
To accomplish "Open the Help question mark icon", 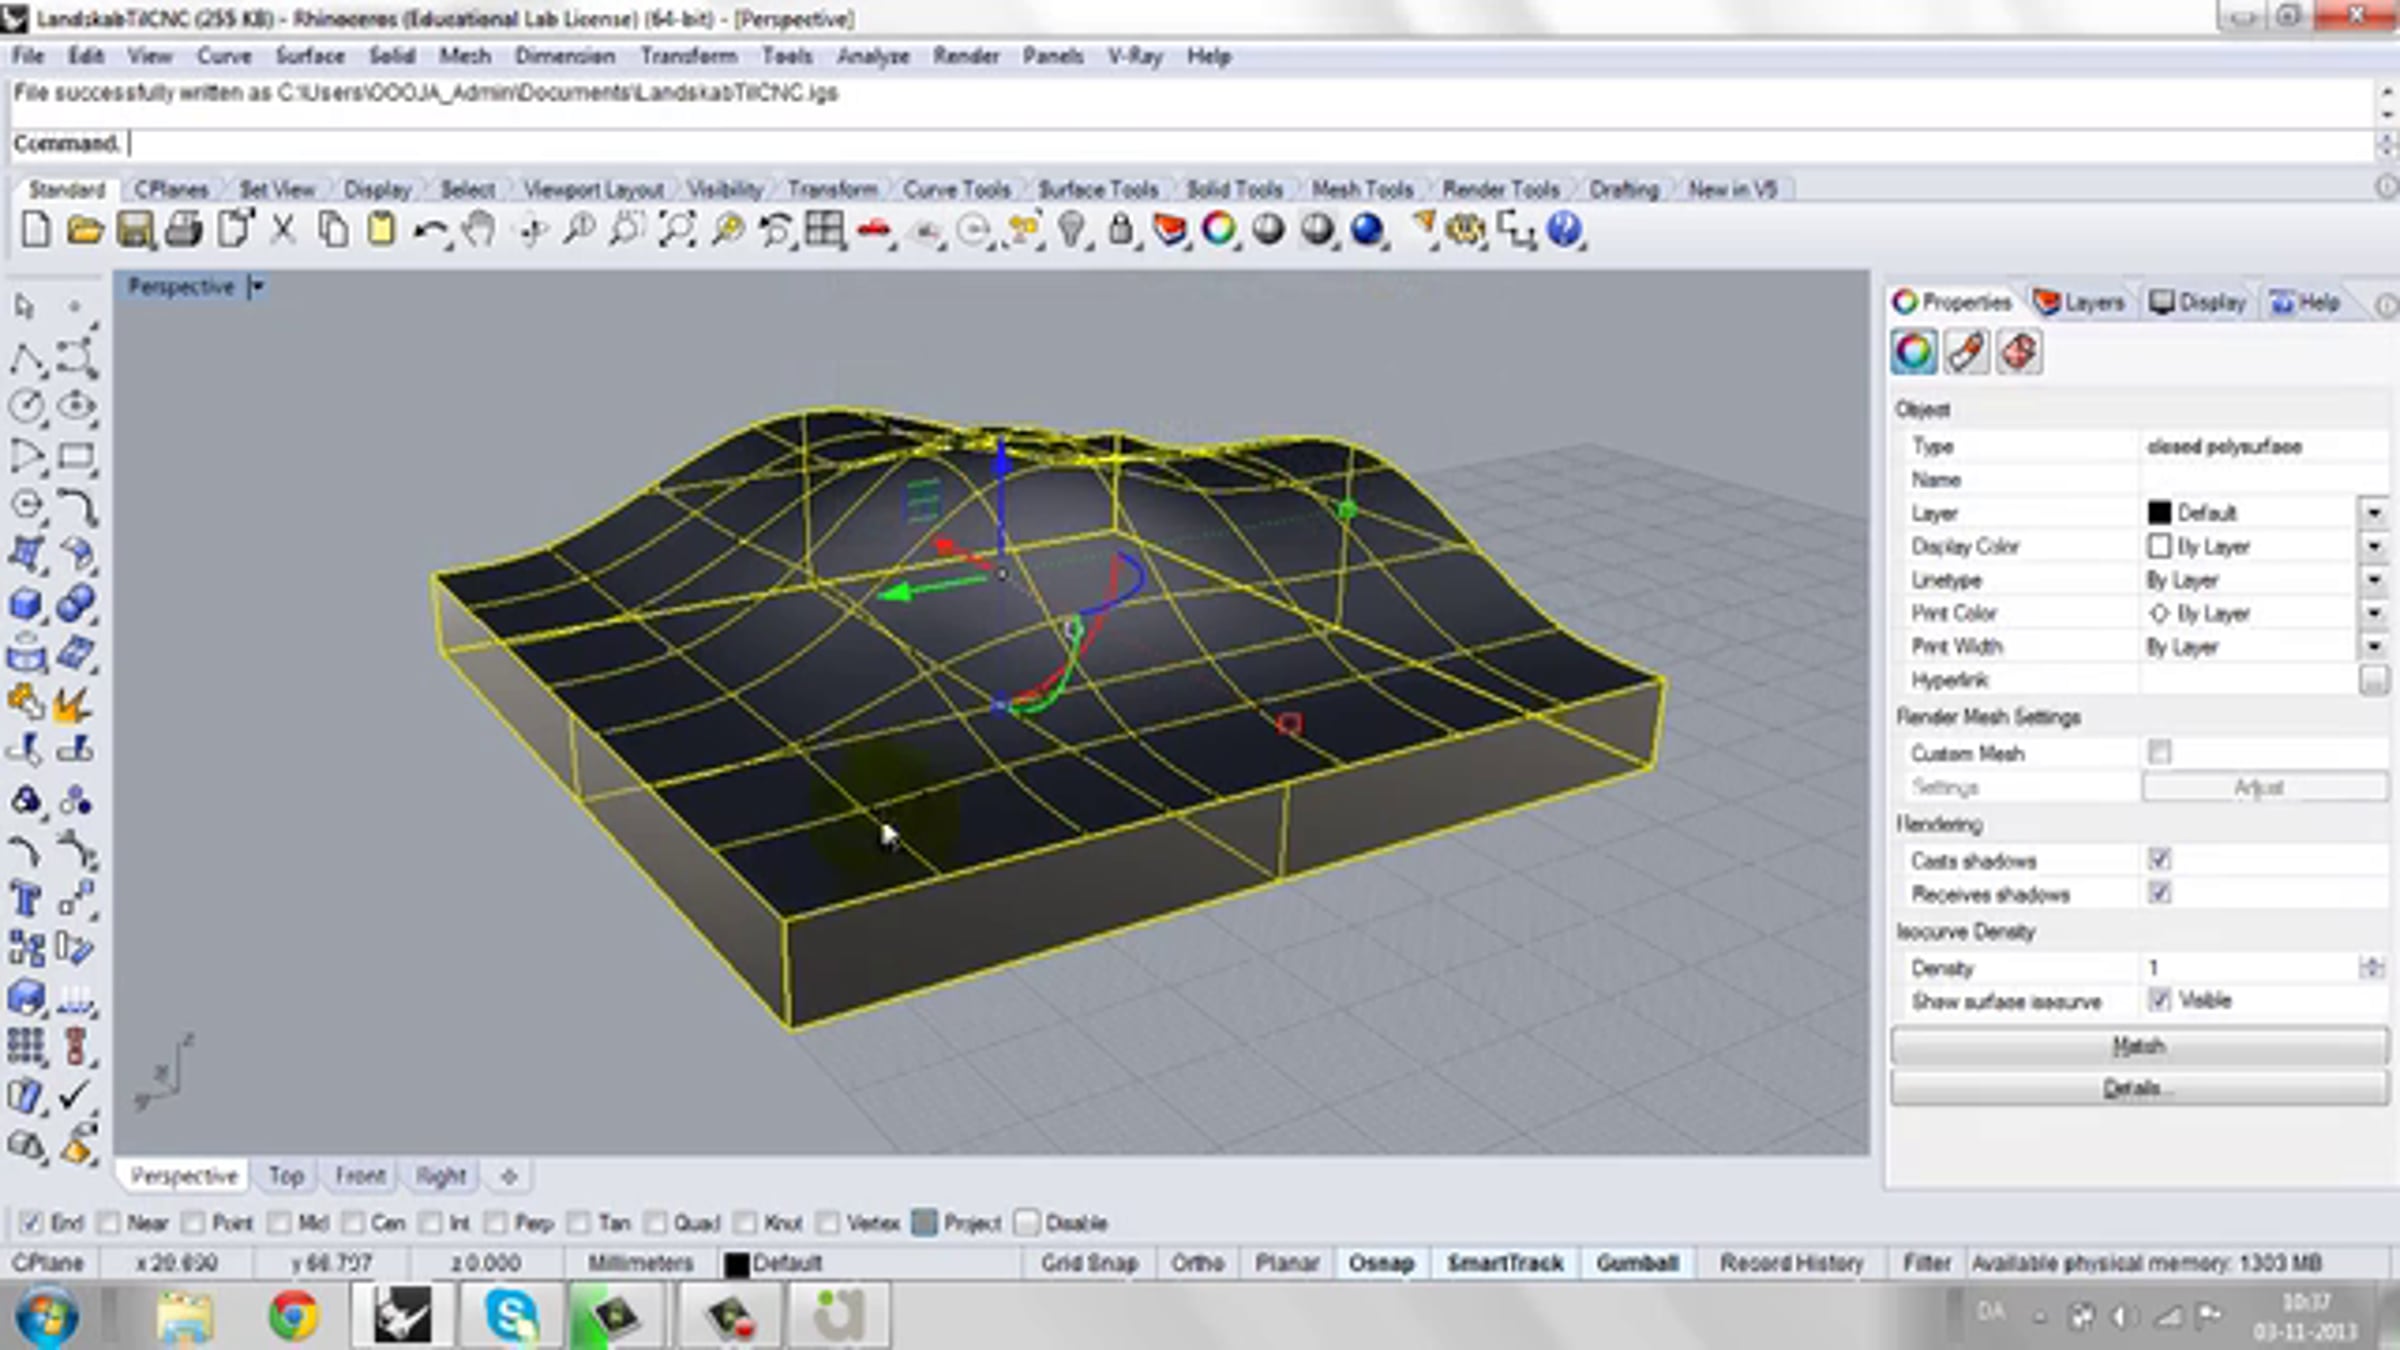I will [1565, 231].
